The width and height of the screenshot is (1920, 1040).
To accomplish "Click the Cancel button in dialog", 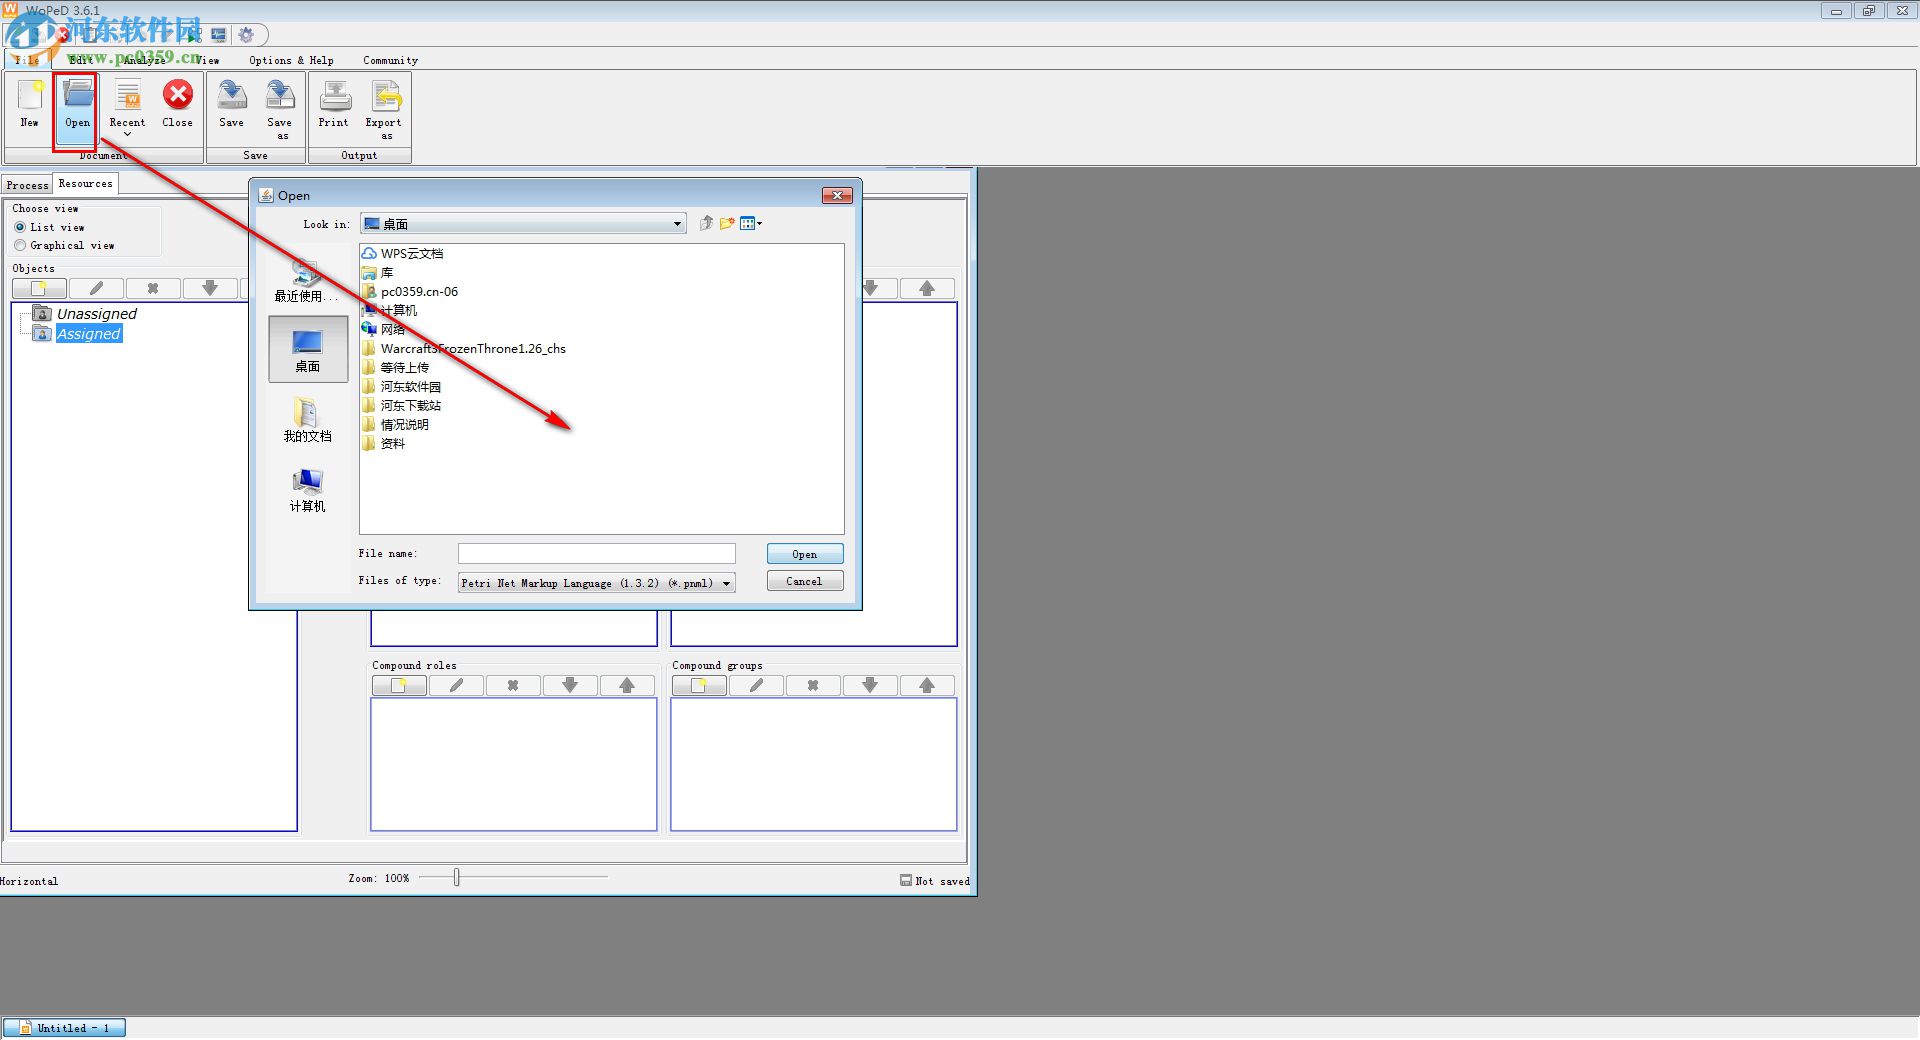I will (805, 581).
